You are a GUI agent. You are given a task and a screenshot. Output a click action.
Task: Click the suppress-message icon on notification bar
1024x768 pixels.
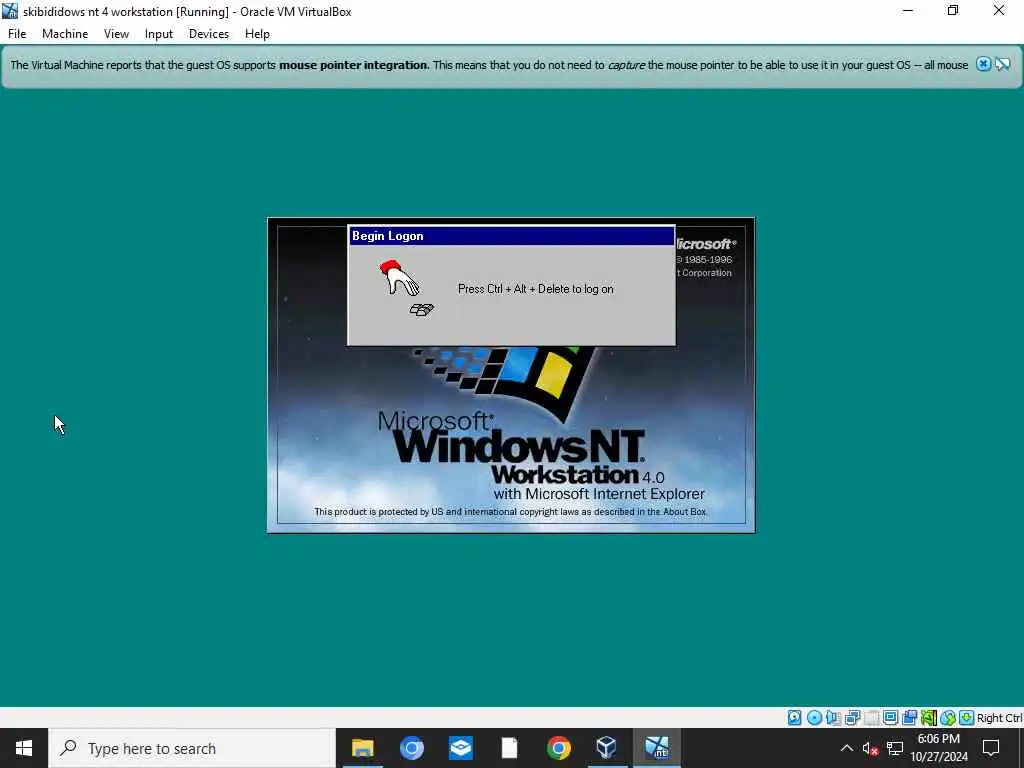(1002, 64)
